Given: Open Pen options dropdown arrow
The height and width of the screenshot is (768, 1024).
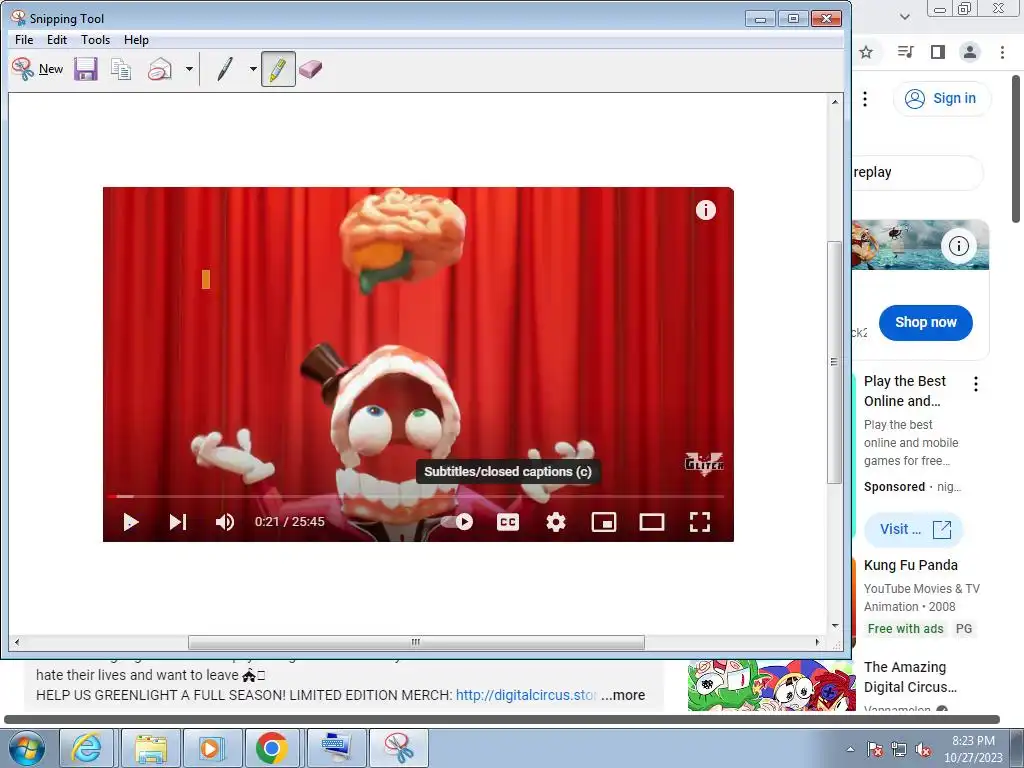Looking at the screenshot, I should coord(253,69).
